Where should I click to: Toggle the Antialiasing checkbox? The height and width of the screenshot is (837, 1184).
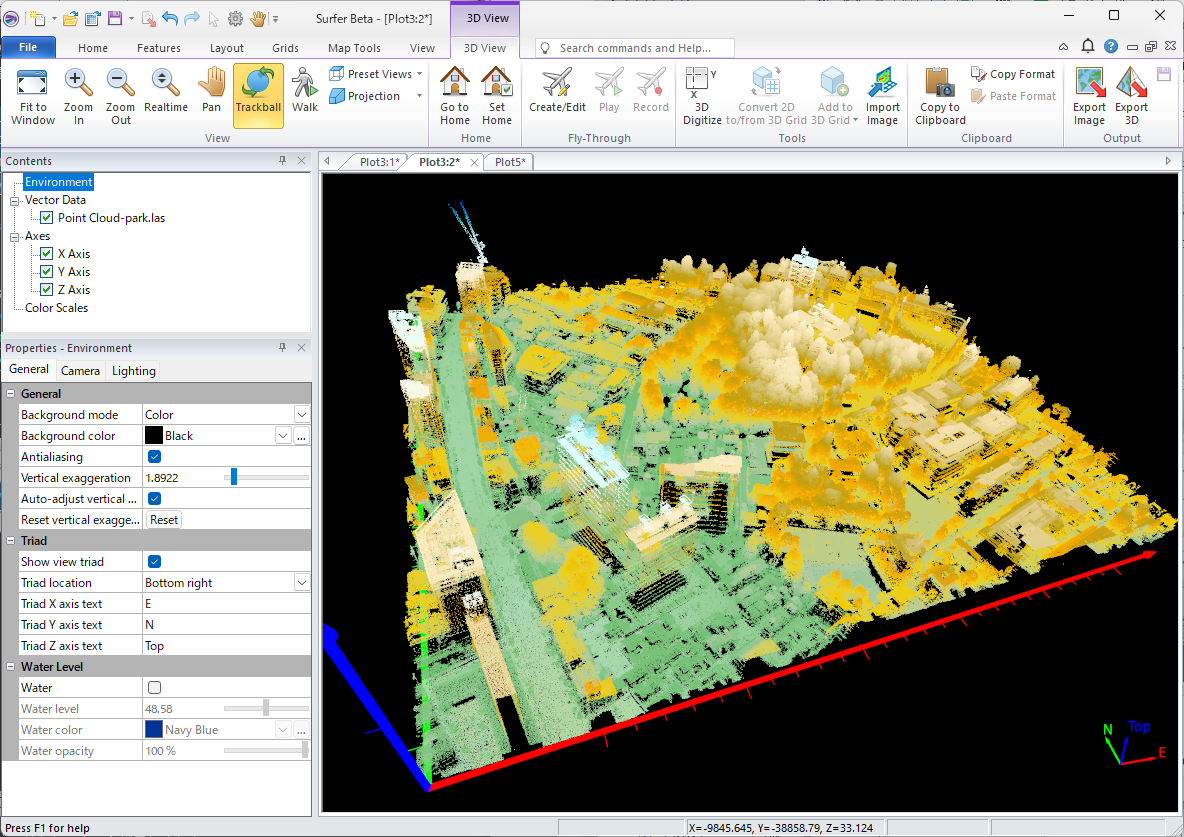click(155, 457)
